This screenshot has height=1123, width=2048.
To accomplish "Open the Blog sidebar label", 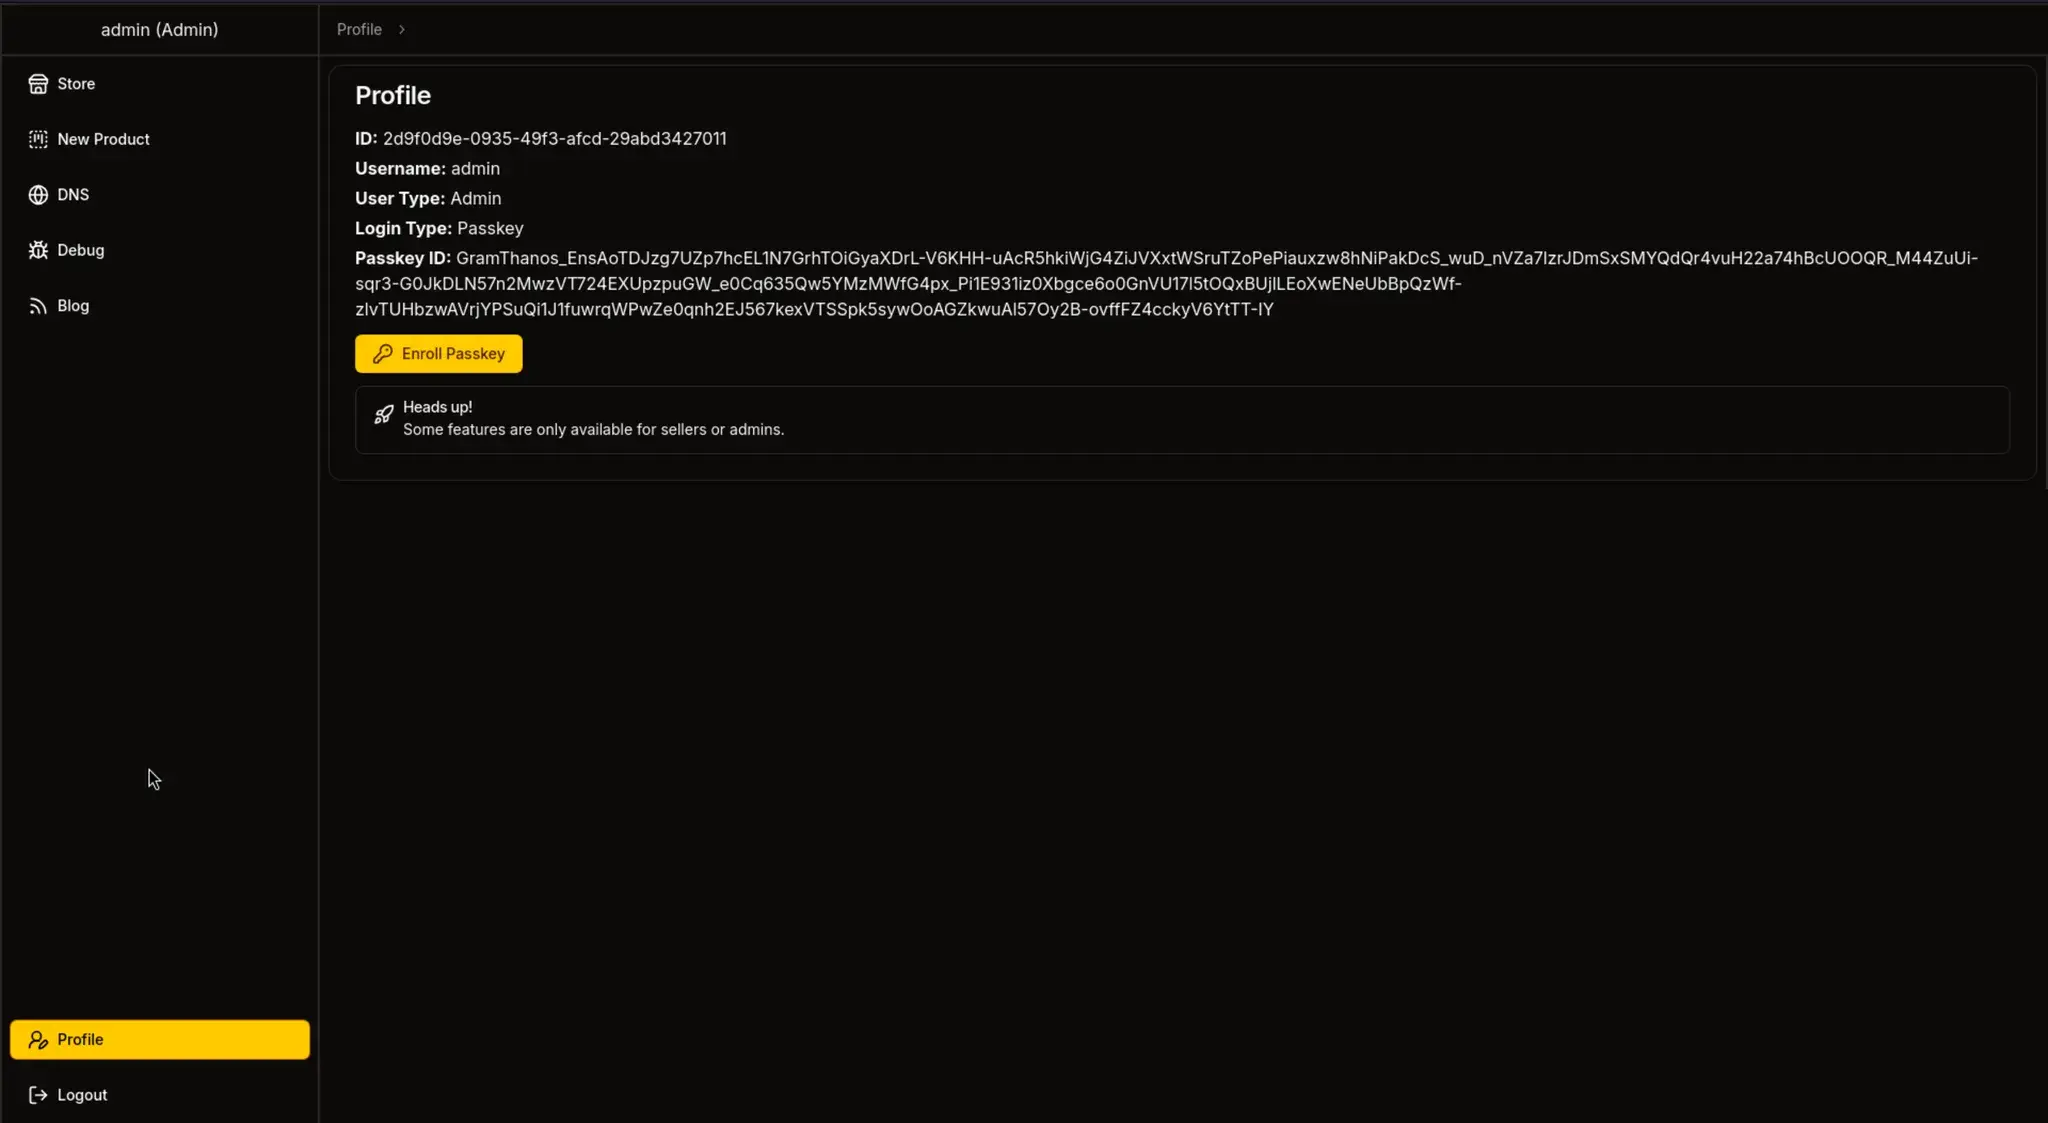I will [73, 306].
